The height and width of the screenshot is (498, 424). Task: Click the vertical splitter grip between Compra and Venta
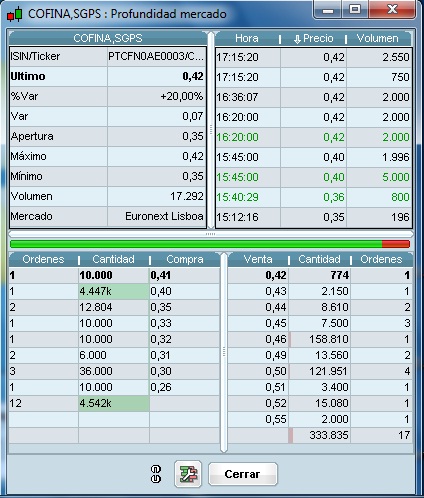[x=224, y=352]
